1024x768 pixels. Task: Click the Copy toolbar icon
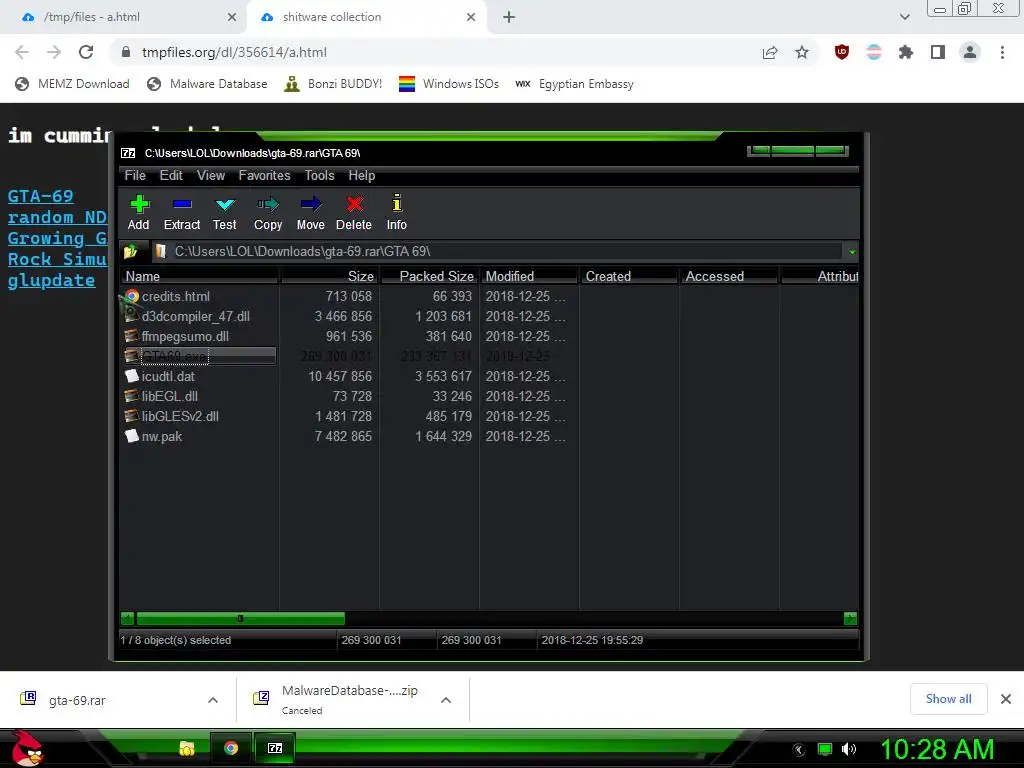pos(268,212)
